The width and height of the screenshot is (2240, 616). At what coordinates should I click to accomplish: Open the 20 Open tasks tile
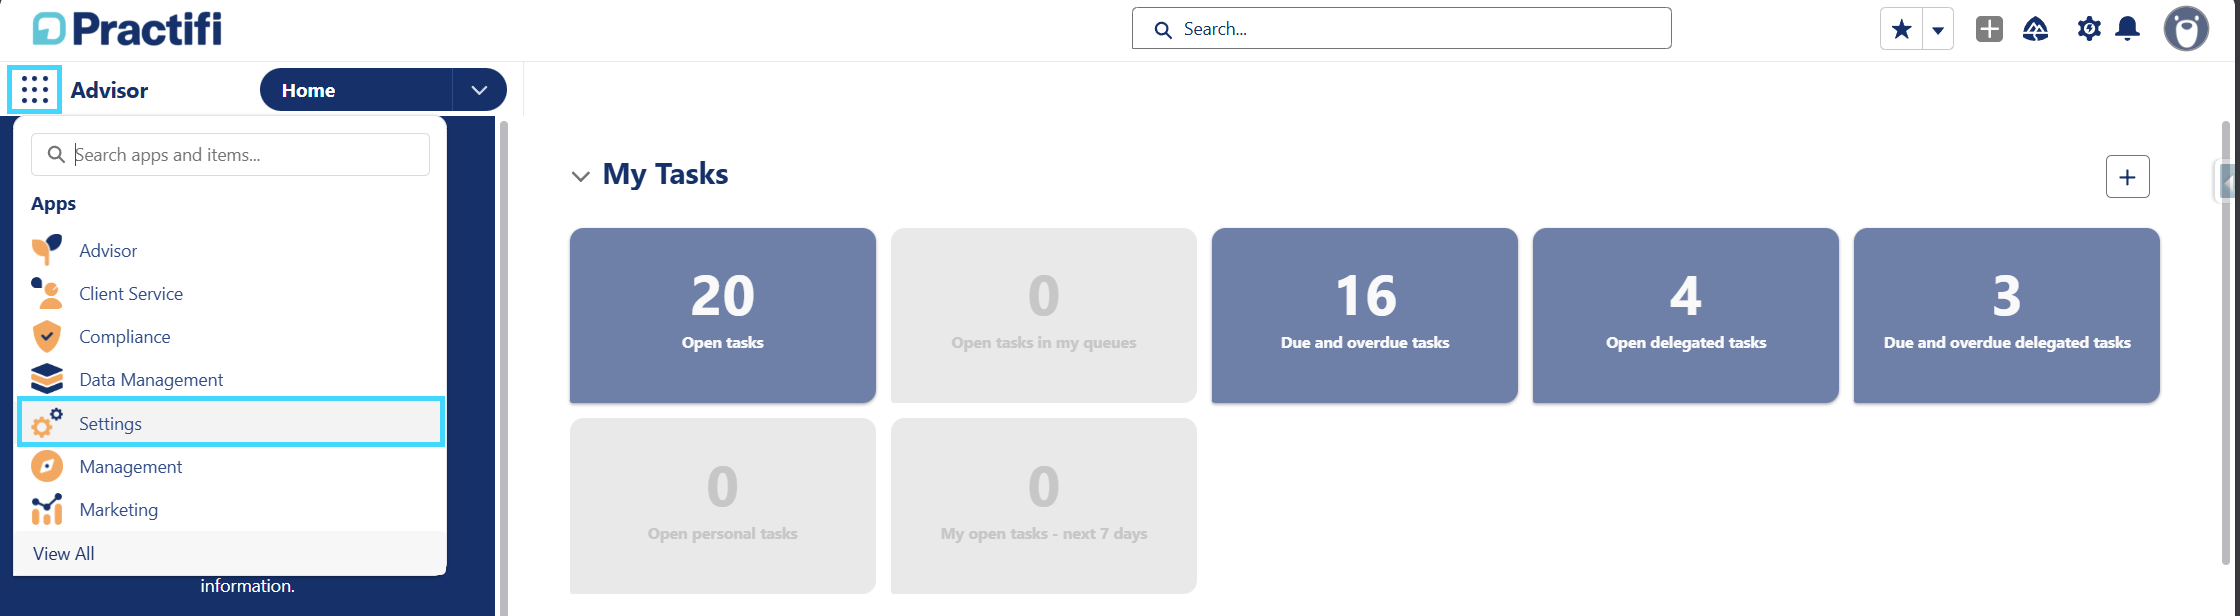coord(723,315)
